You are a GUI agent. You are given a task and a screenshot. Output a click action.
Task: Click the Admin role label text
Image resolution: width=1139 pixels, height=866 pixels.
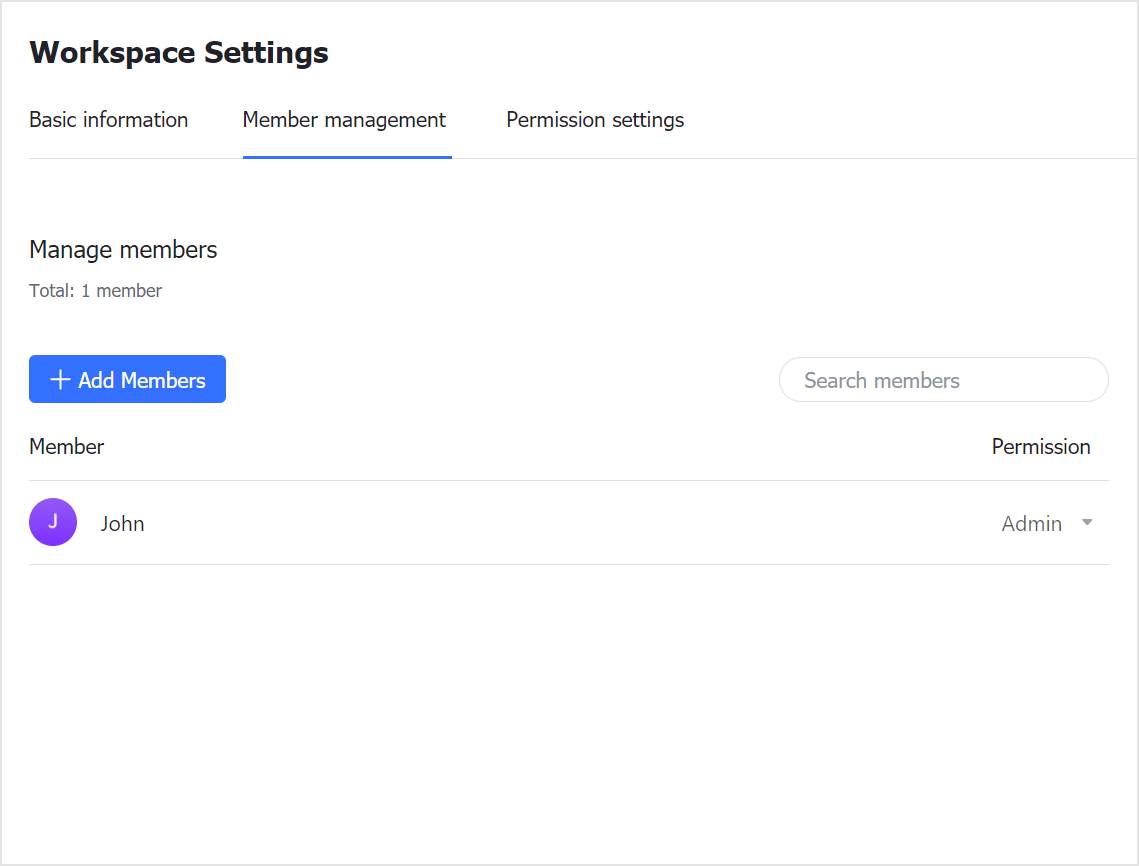1031,524
